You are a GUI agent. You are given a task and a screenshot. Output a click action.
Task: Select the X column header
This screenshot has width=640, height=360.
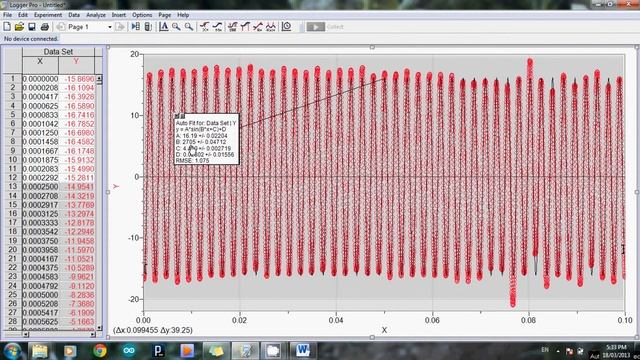[x=40, y=62]
